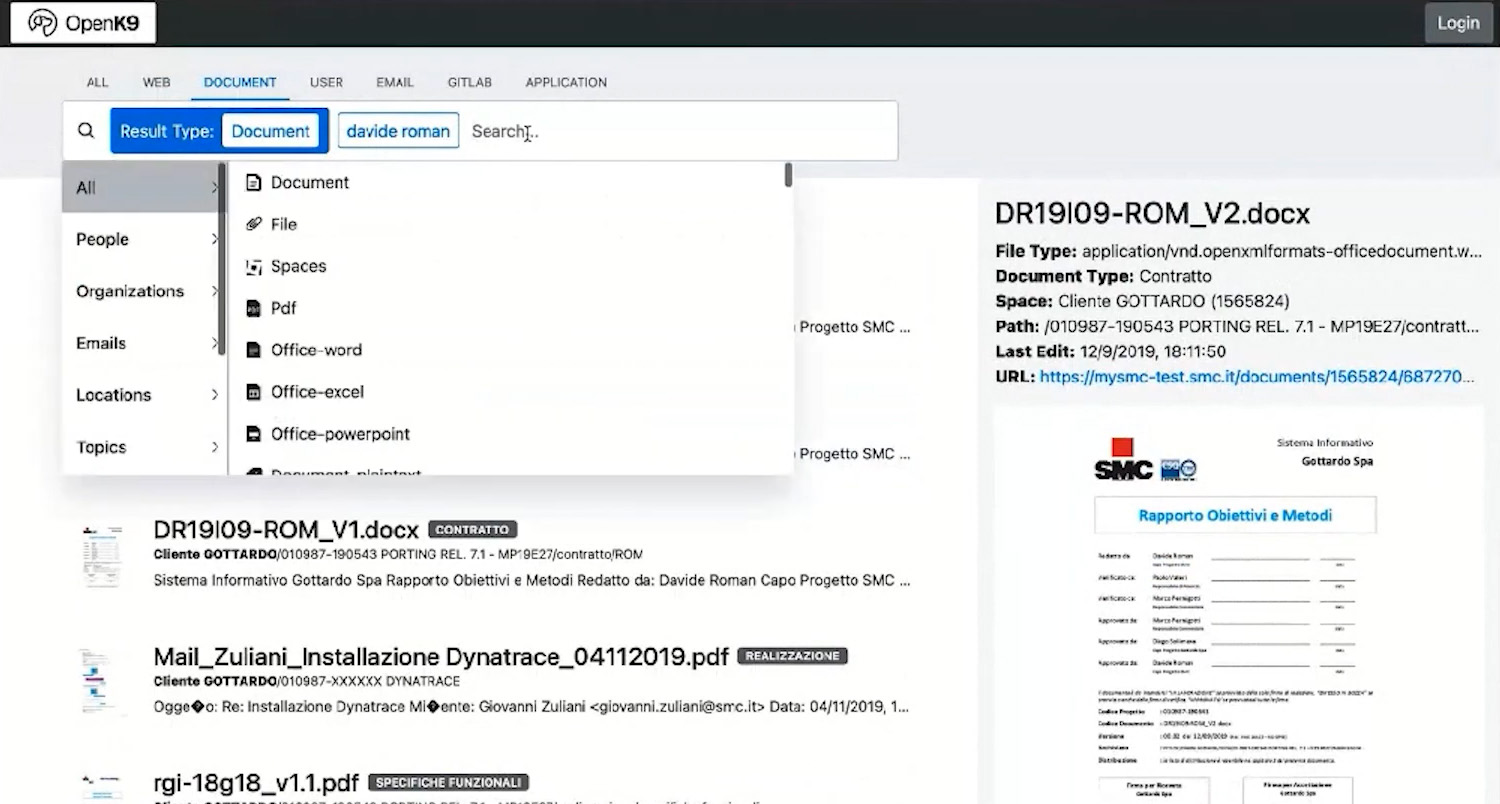Click the Spaces icon in suggestions

coord(254,267)
